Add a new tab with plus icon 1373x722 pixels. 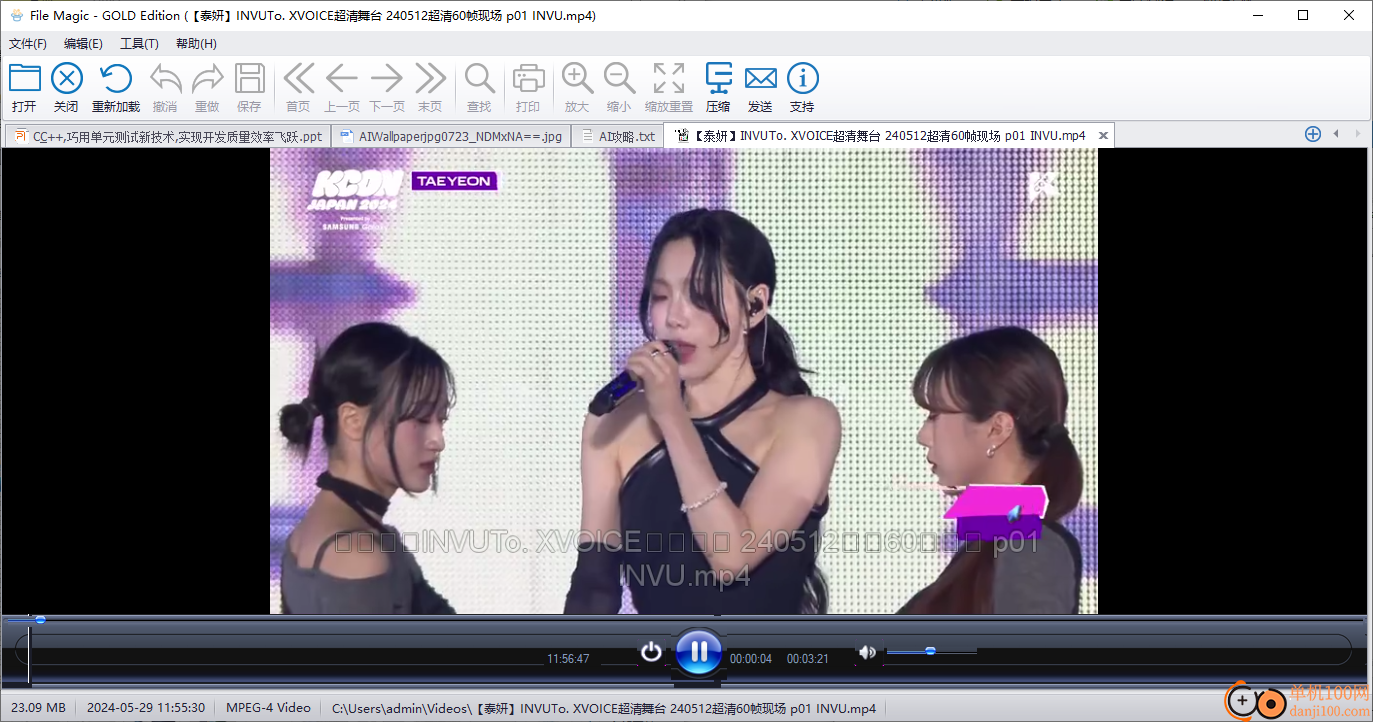(1313, 134)
